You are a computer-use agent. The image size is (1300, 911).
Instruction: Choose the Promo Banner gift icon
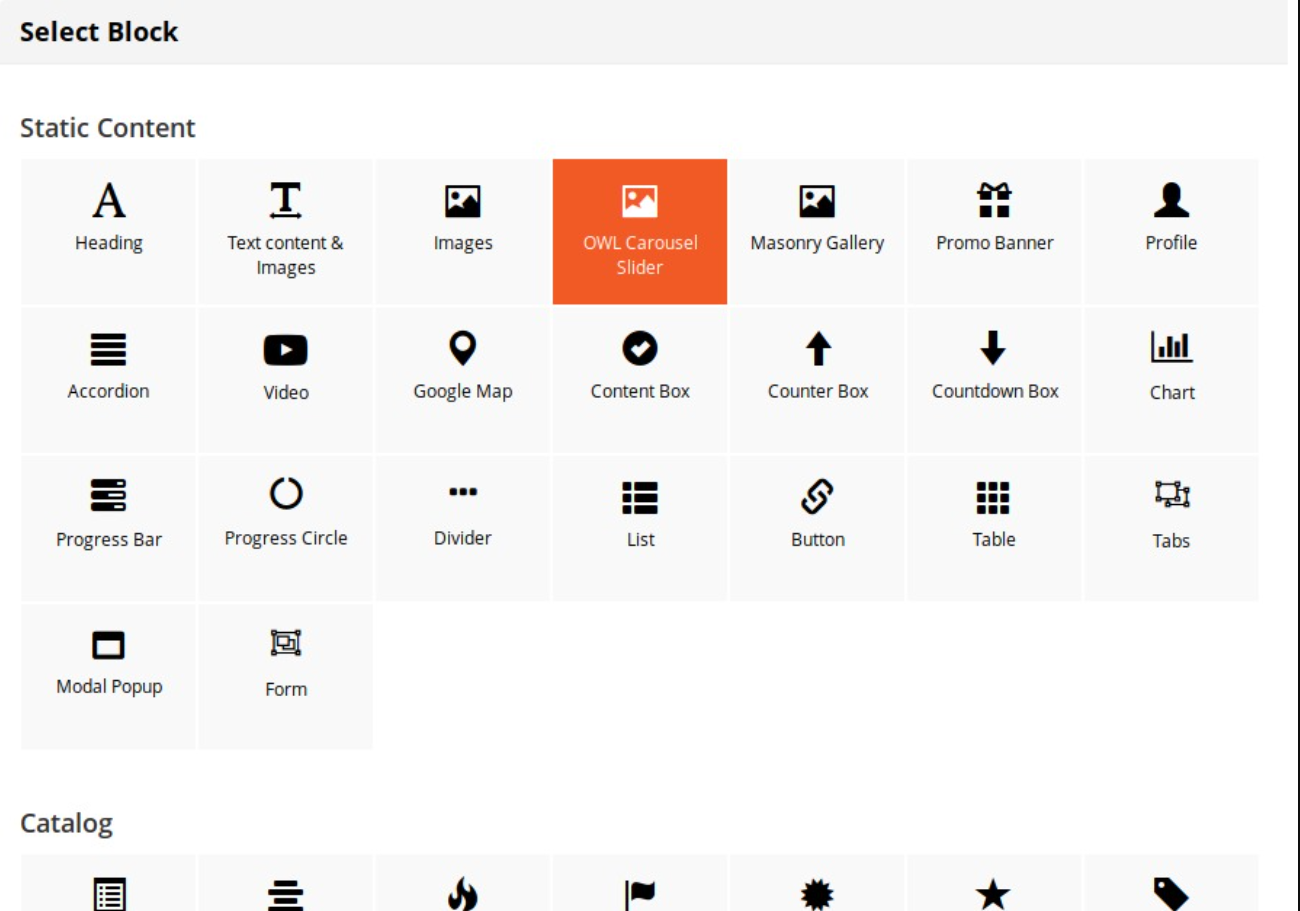(994, 201)
